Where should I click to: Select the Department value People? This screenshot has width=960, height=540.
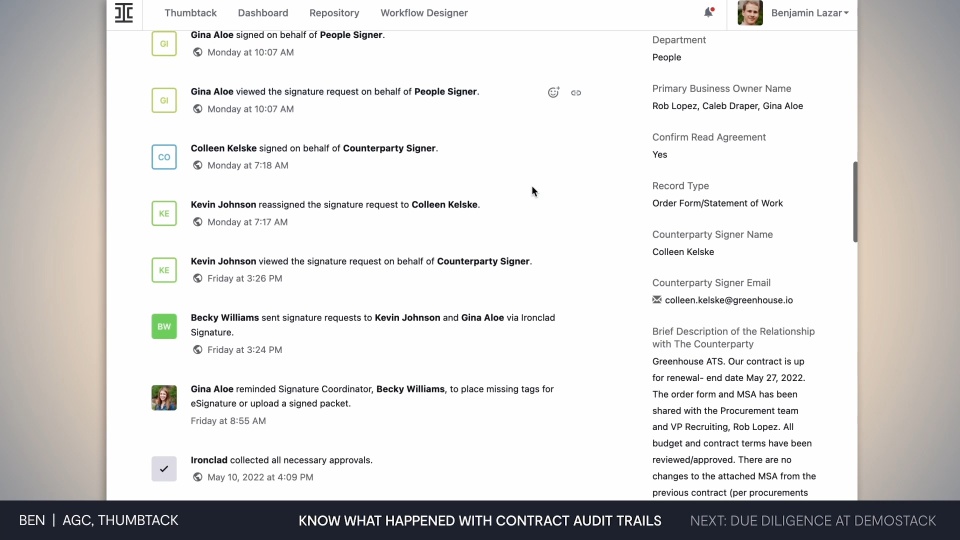click(x=667, y=57)
